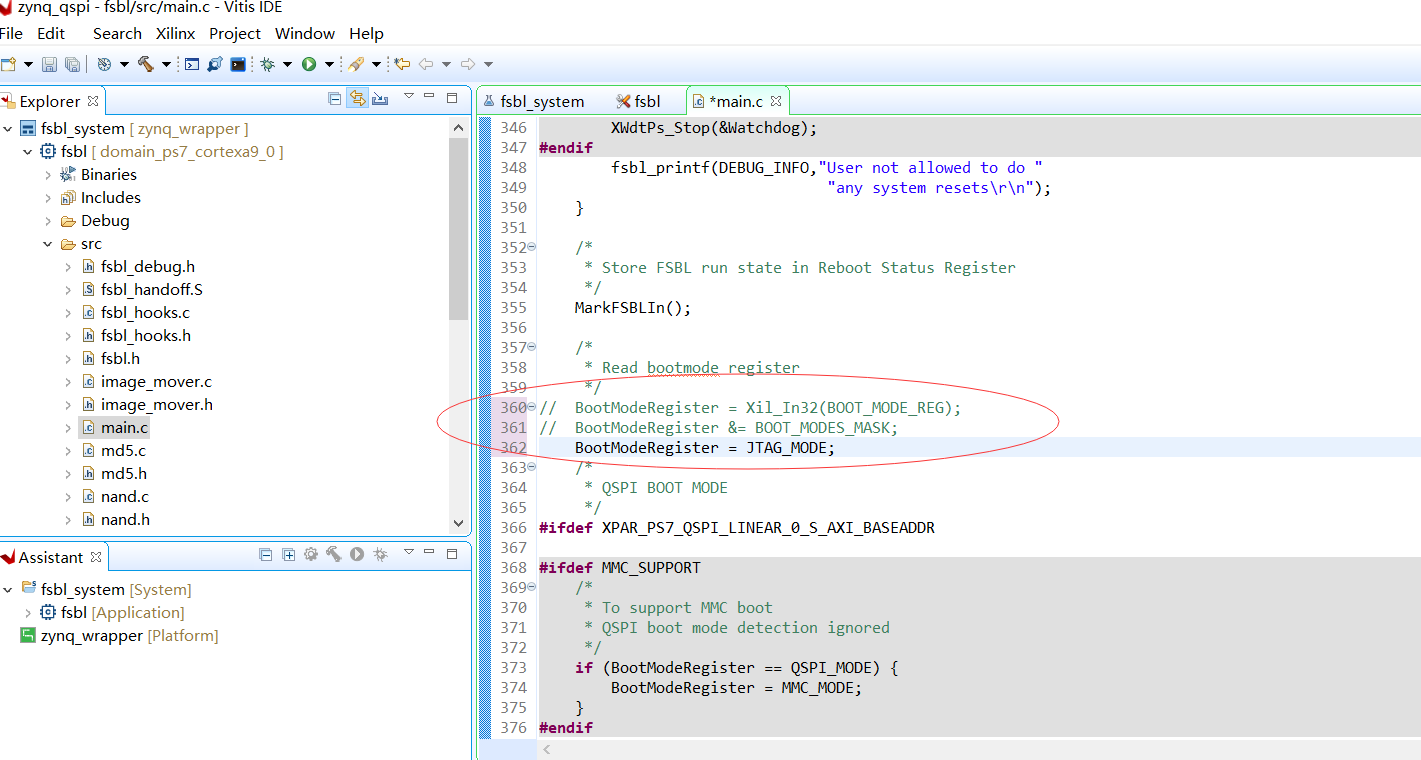Viewport: 1421px width, 760px height.
Task: Click the Assistant build hammer icon
Action: click(x=334, y=554)
